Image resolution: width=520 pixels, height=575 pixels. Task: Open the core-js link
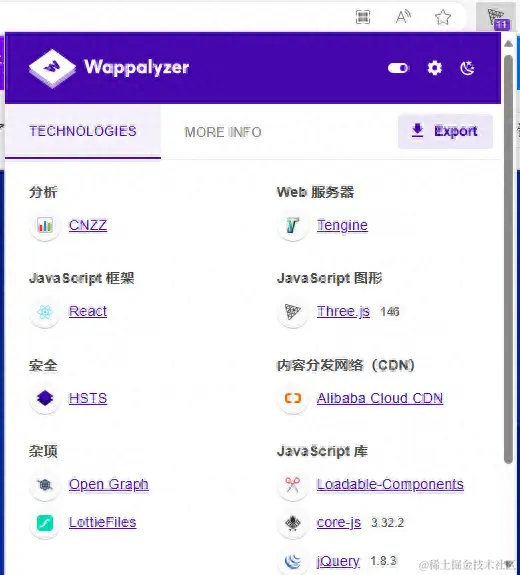(339, 523)
